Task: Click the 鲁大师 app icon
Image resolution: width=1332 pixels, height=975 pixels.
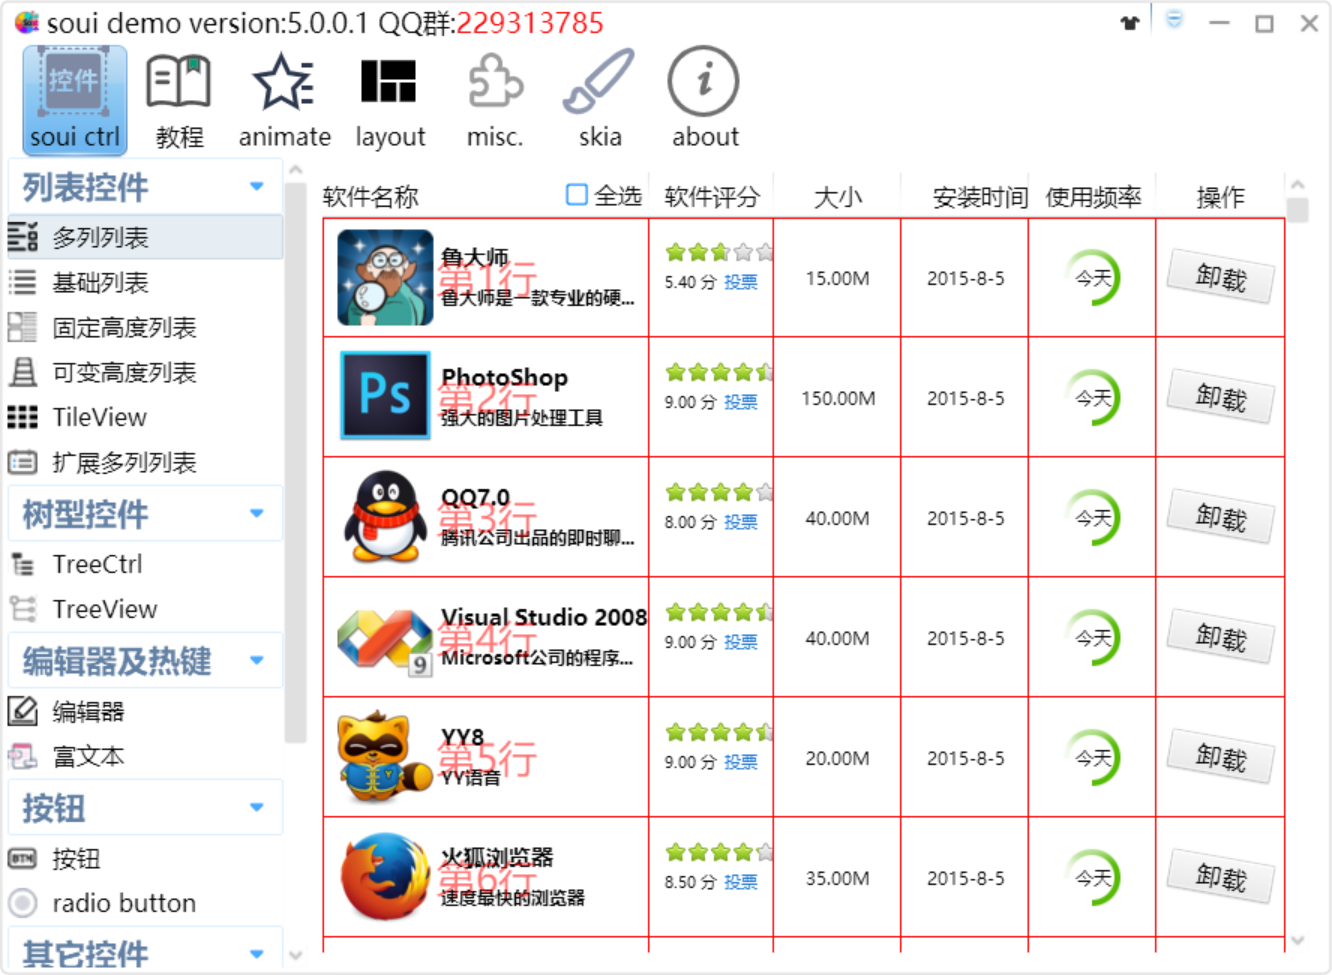Action: [385, 277]
